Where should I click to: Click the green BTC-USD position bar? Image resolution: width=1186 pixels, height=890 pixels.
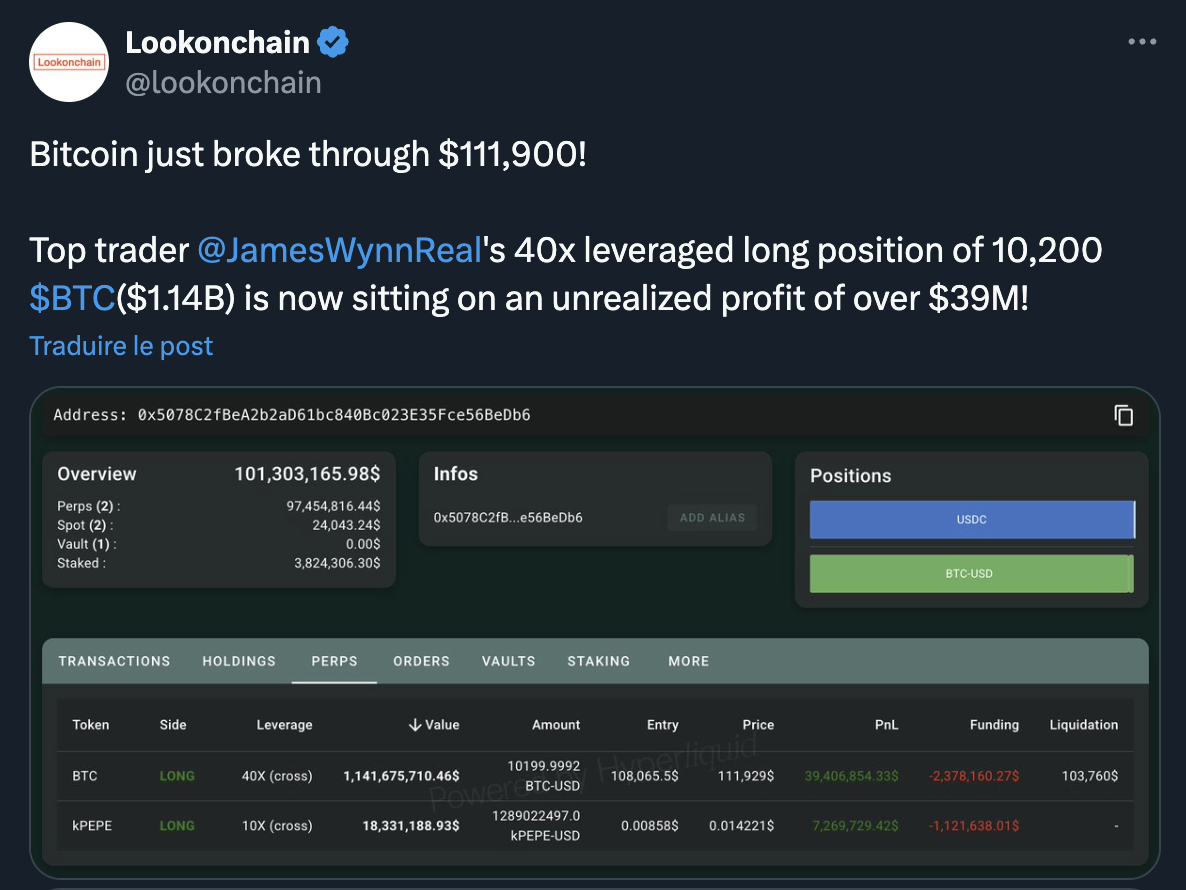click(x=969, y=574)
